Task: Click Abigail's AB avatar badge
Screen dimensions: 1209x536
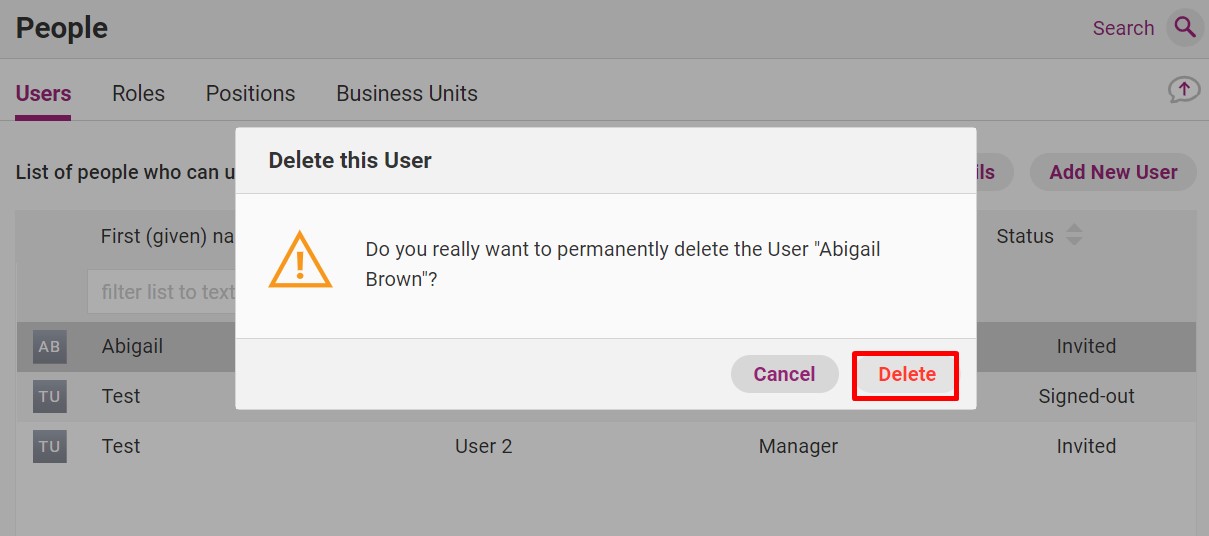Action: pos(49,347)
